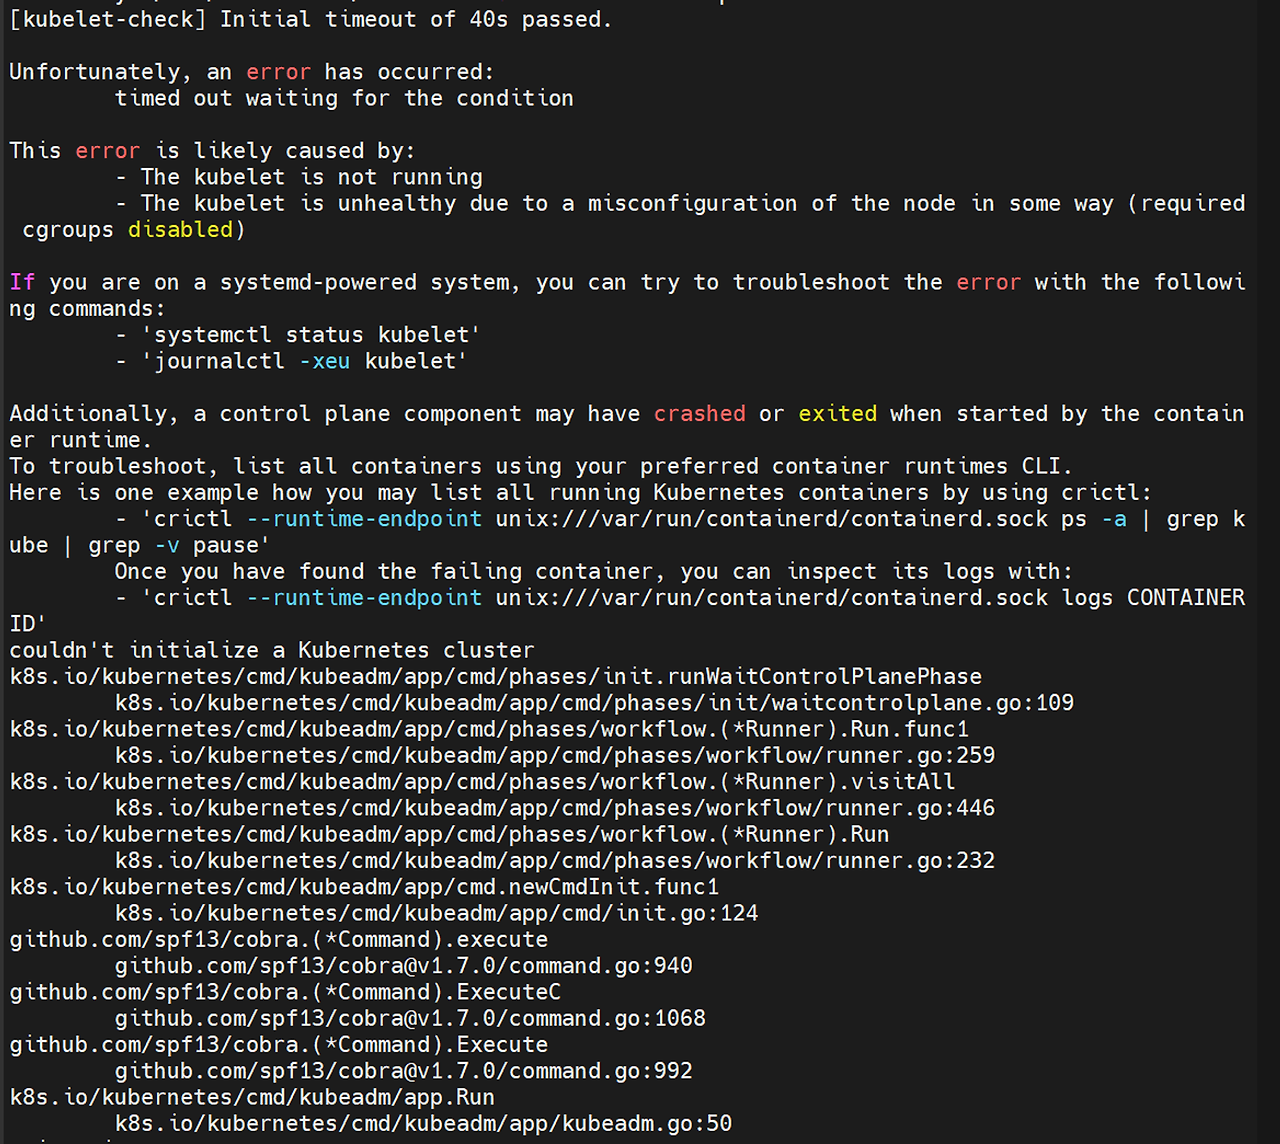Screen dimensions: 1280x1144
Task: Click the magenta 'If' word
Action: click(22, 282)
